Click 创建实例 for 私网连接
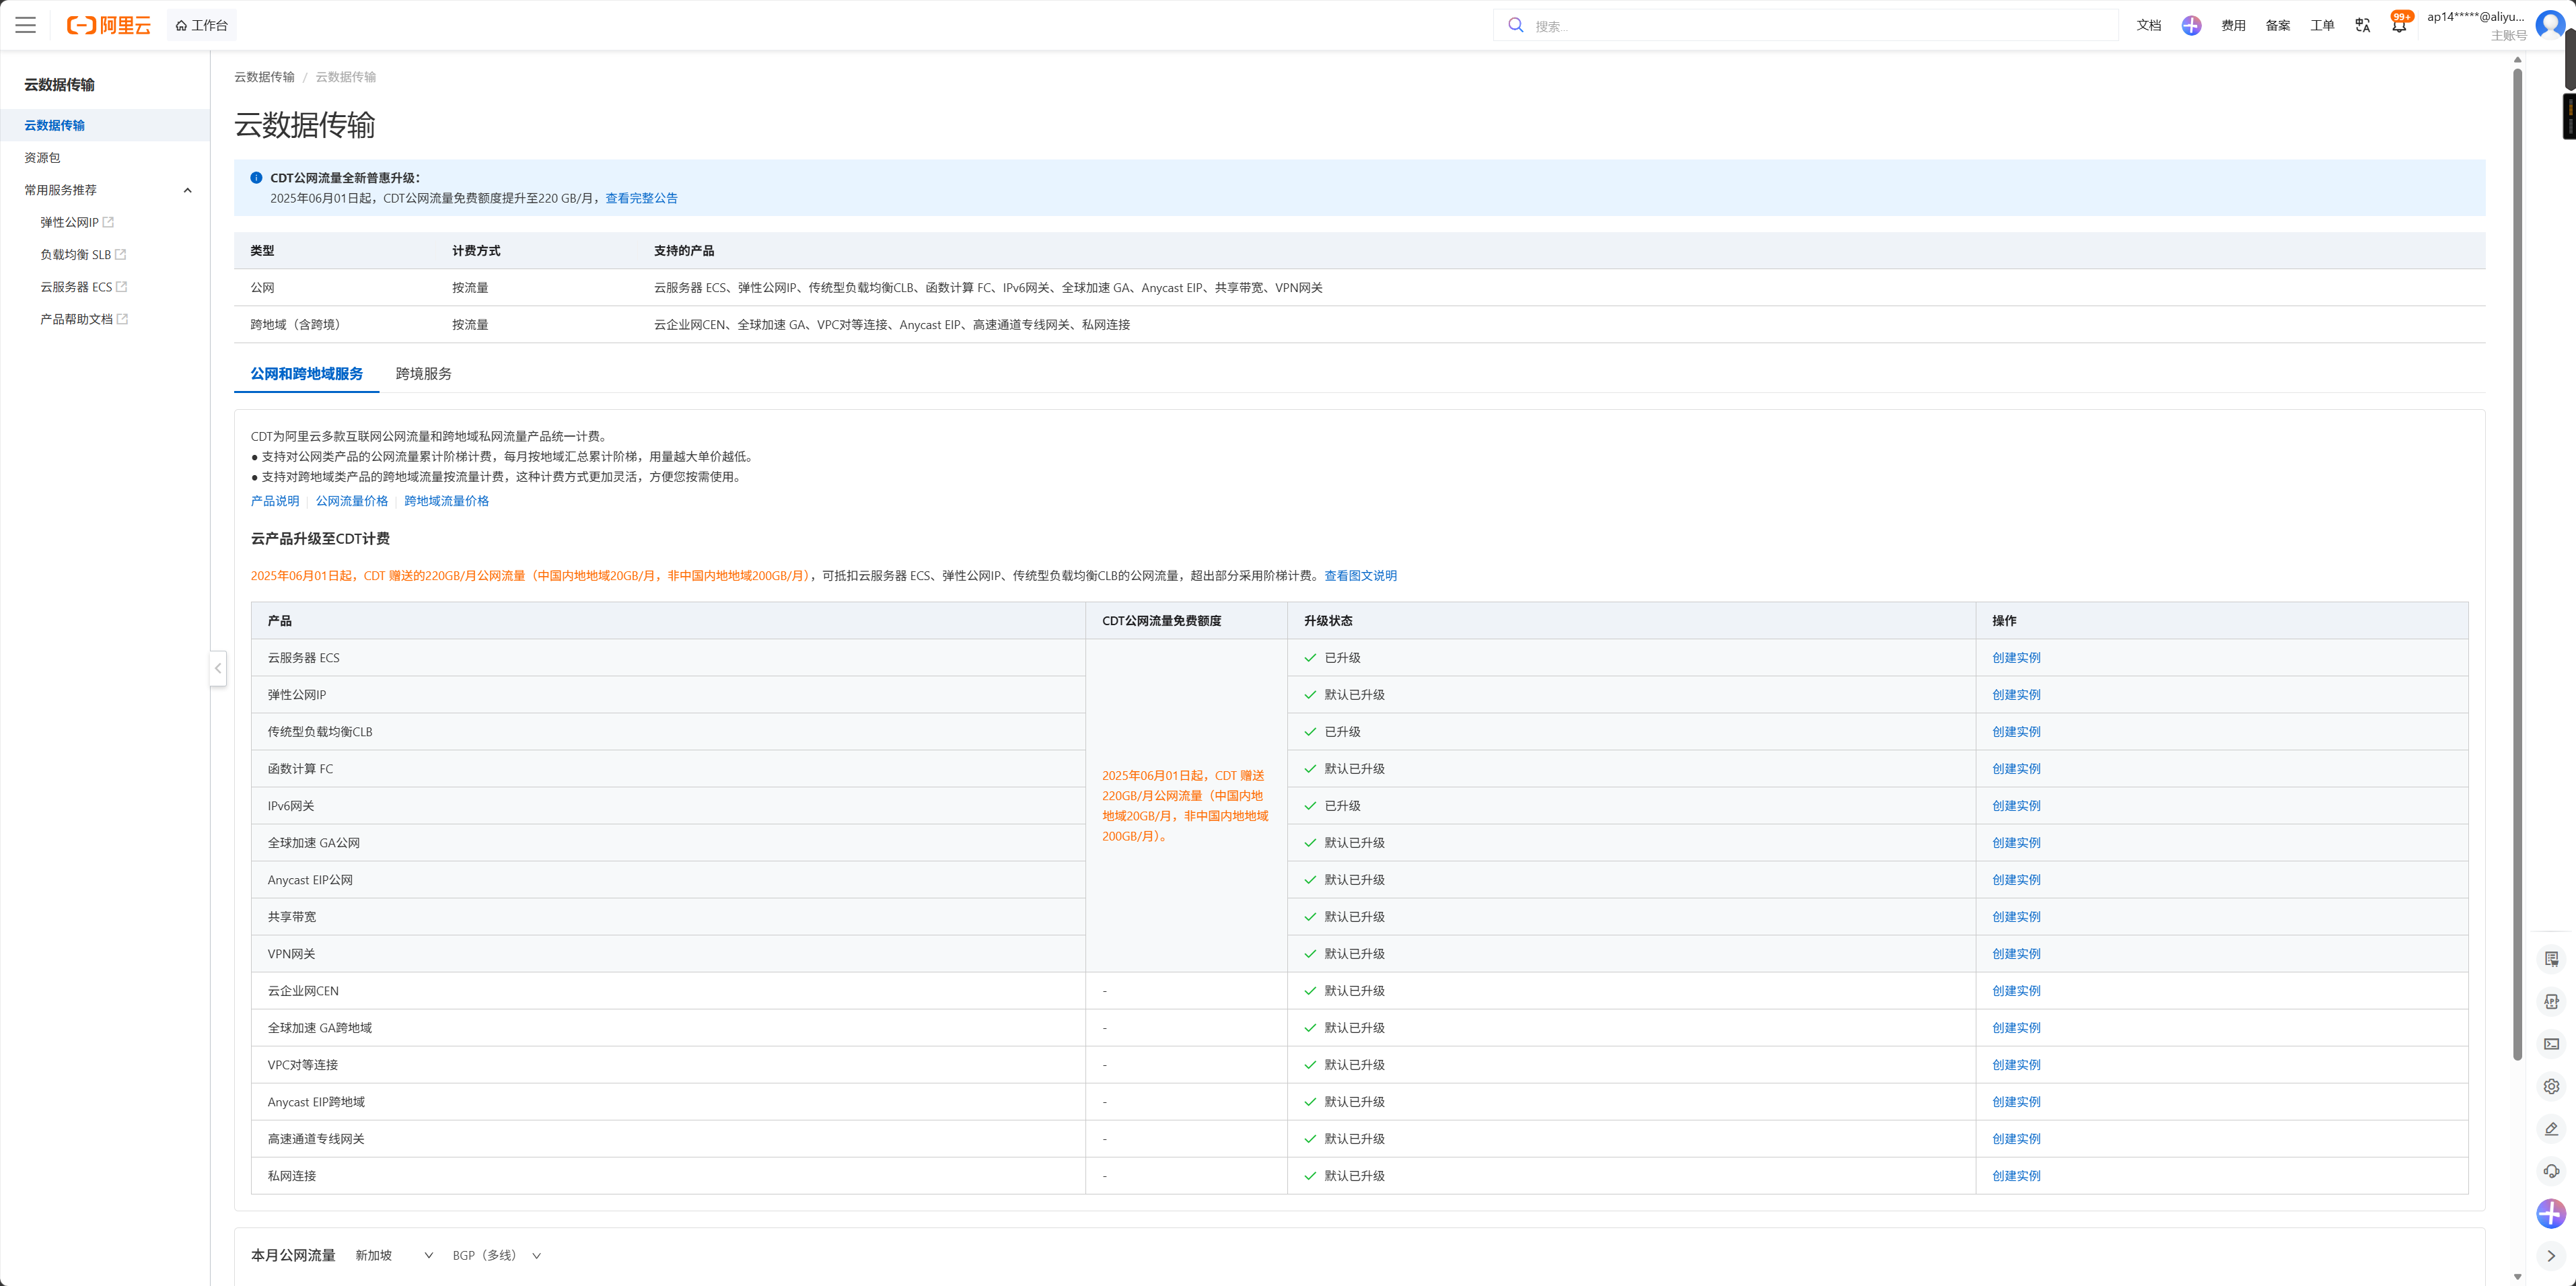2576x1286 pixels. 2016,1176
